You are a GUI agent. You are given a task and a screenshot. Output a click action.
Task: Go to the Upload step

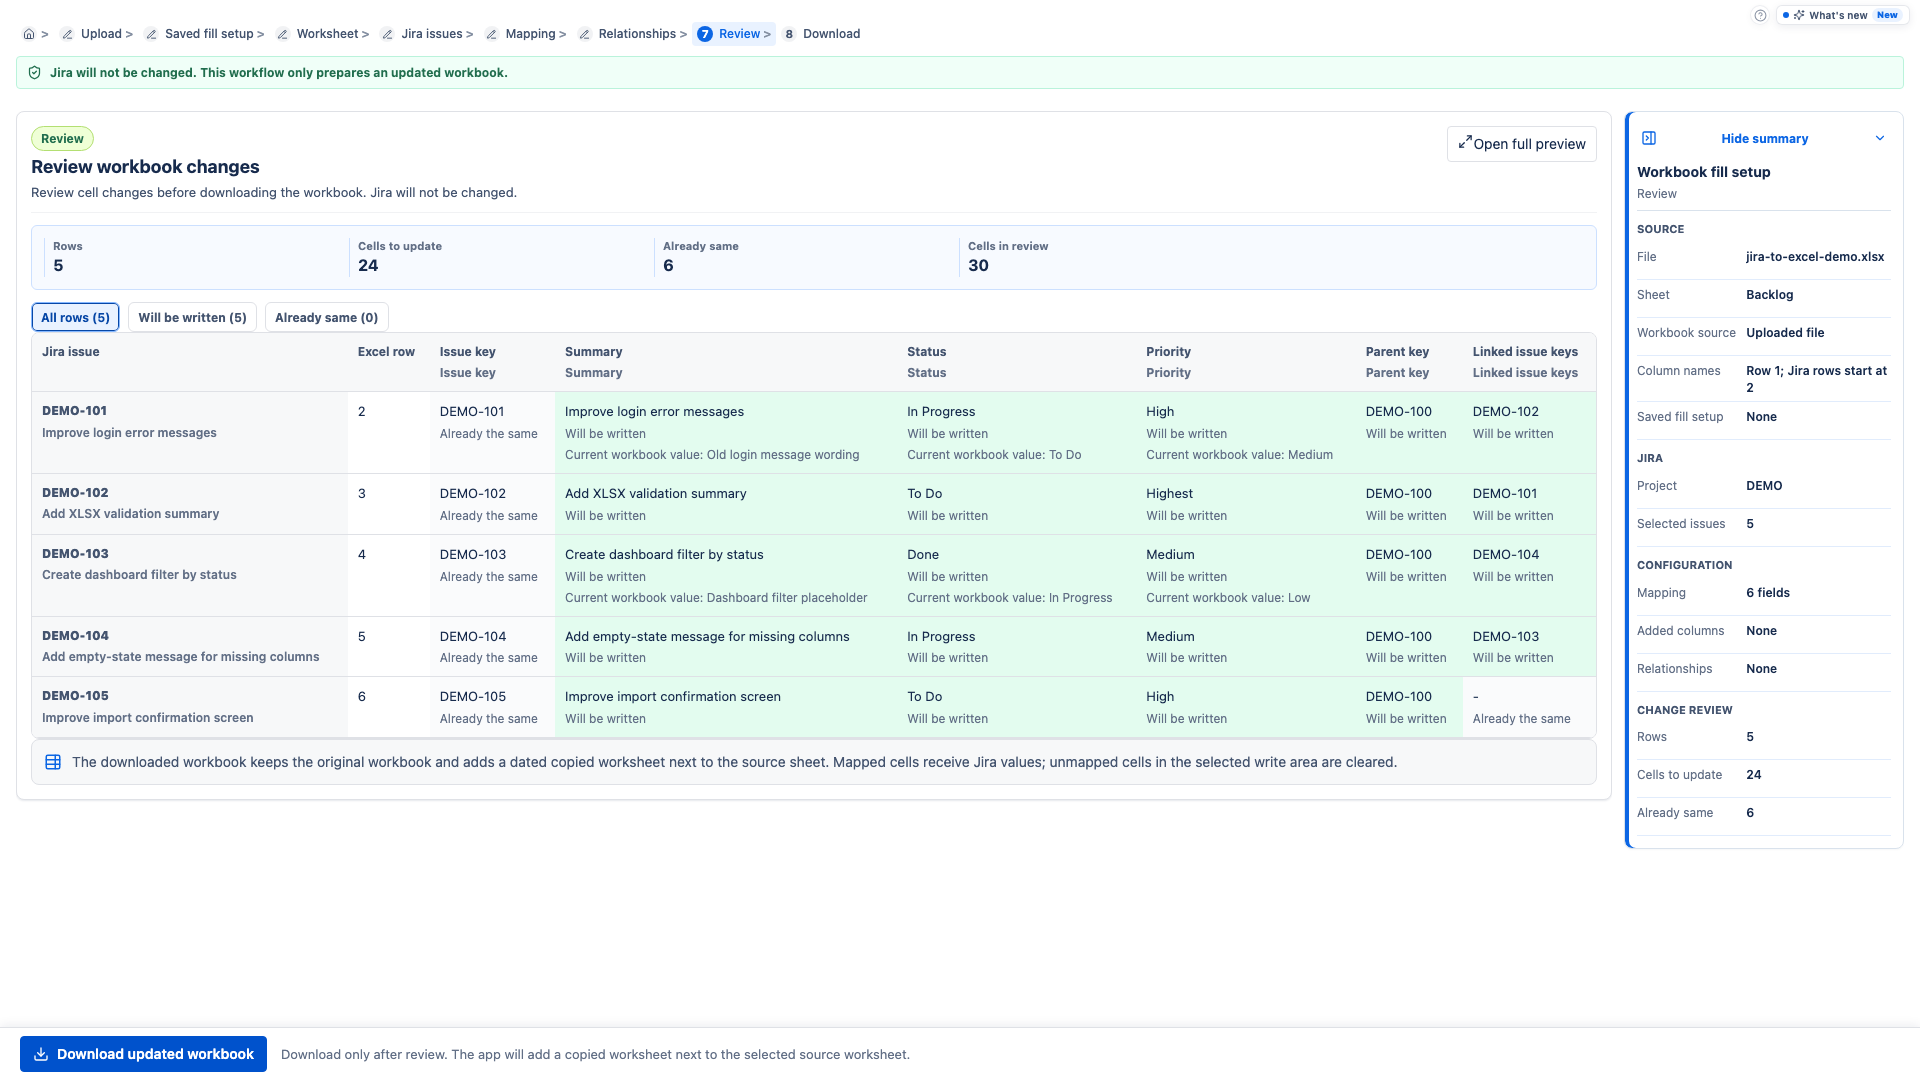point(101,34)
